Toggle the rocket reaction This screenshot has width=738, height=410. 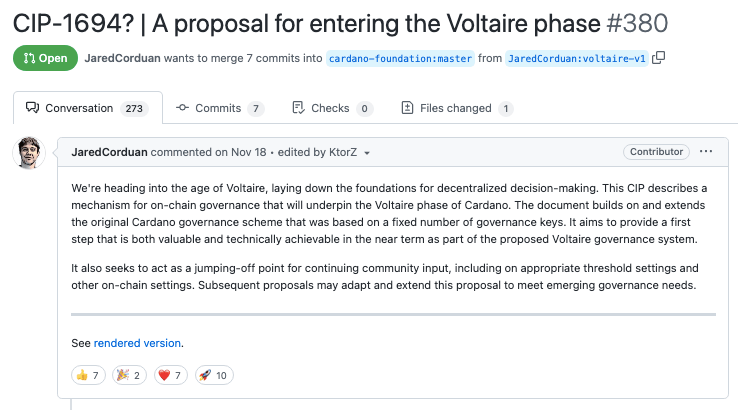click(x=214, y=375)
